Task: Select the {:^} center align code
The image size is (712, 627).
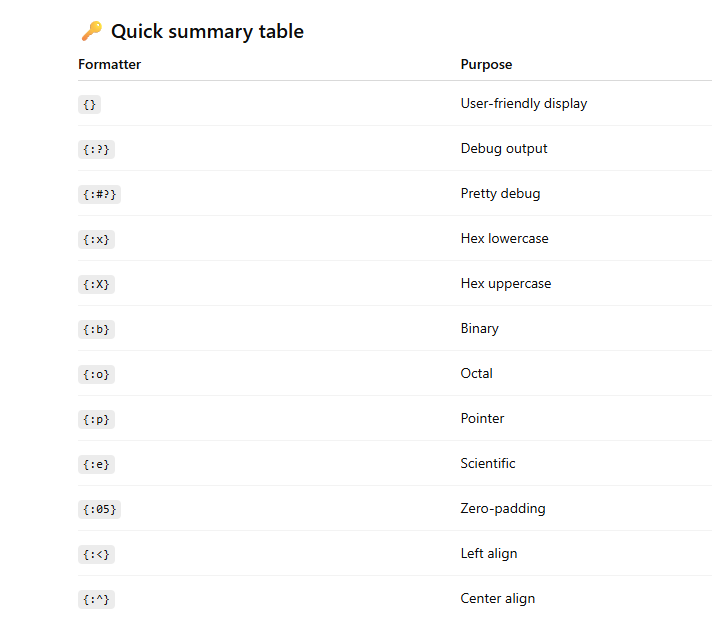Action: (x=96, y=599)
